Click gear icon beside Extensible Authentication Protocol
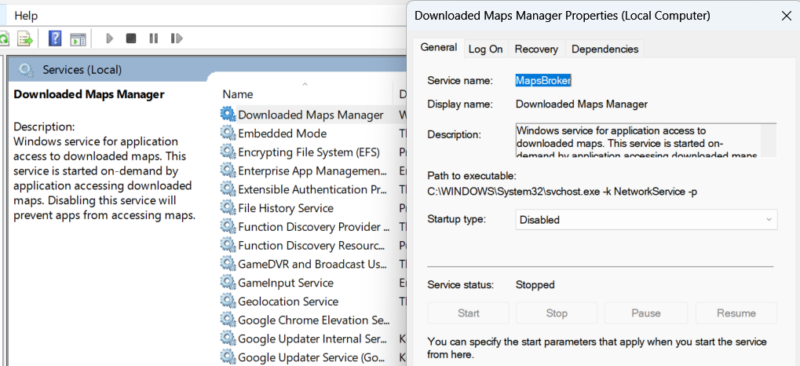Screen dimensions: 800x366 coord(228,189)
